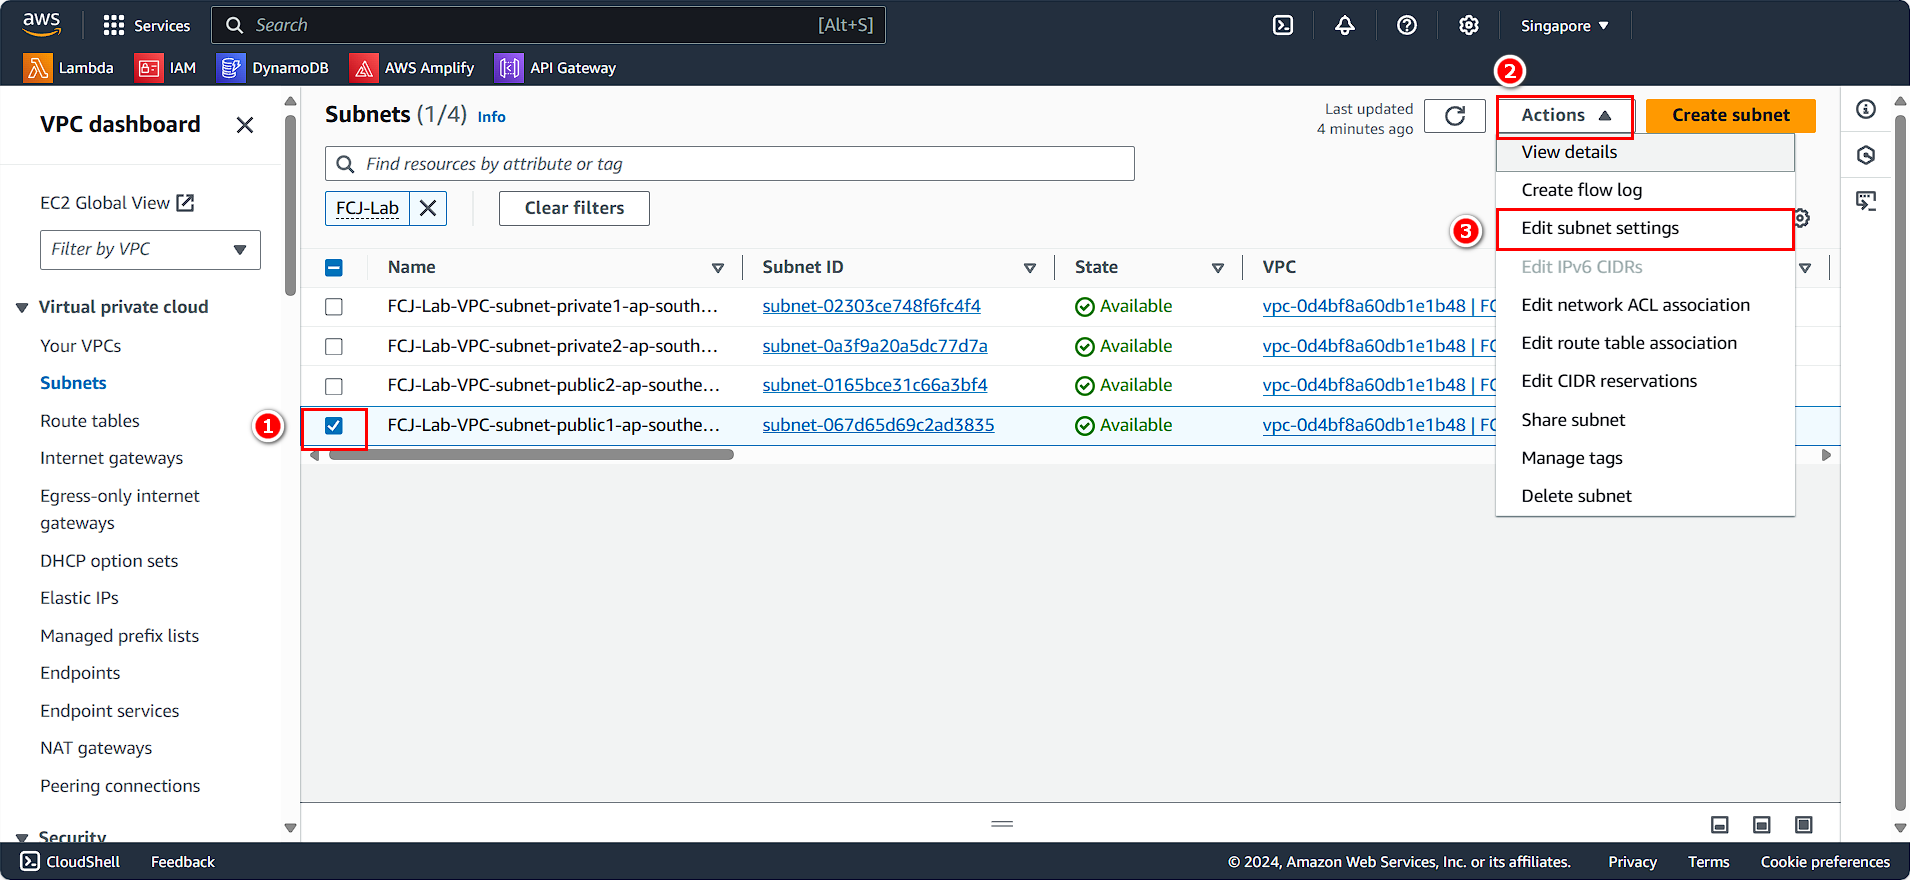The height and width of the screenshot is (880, 1910).
Task: Refresh the subnets list
Action: (x=1455, y=116)
